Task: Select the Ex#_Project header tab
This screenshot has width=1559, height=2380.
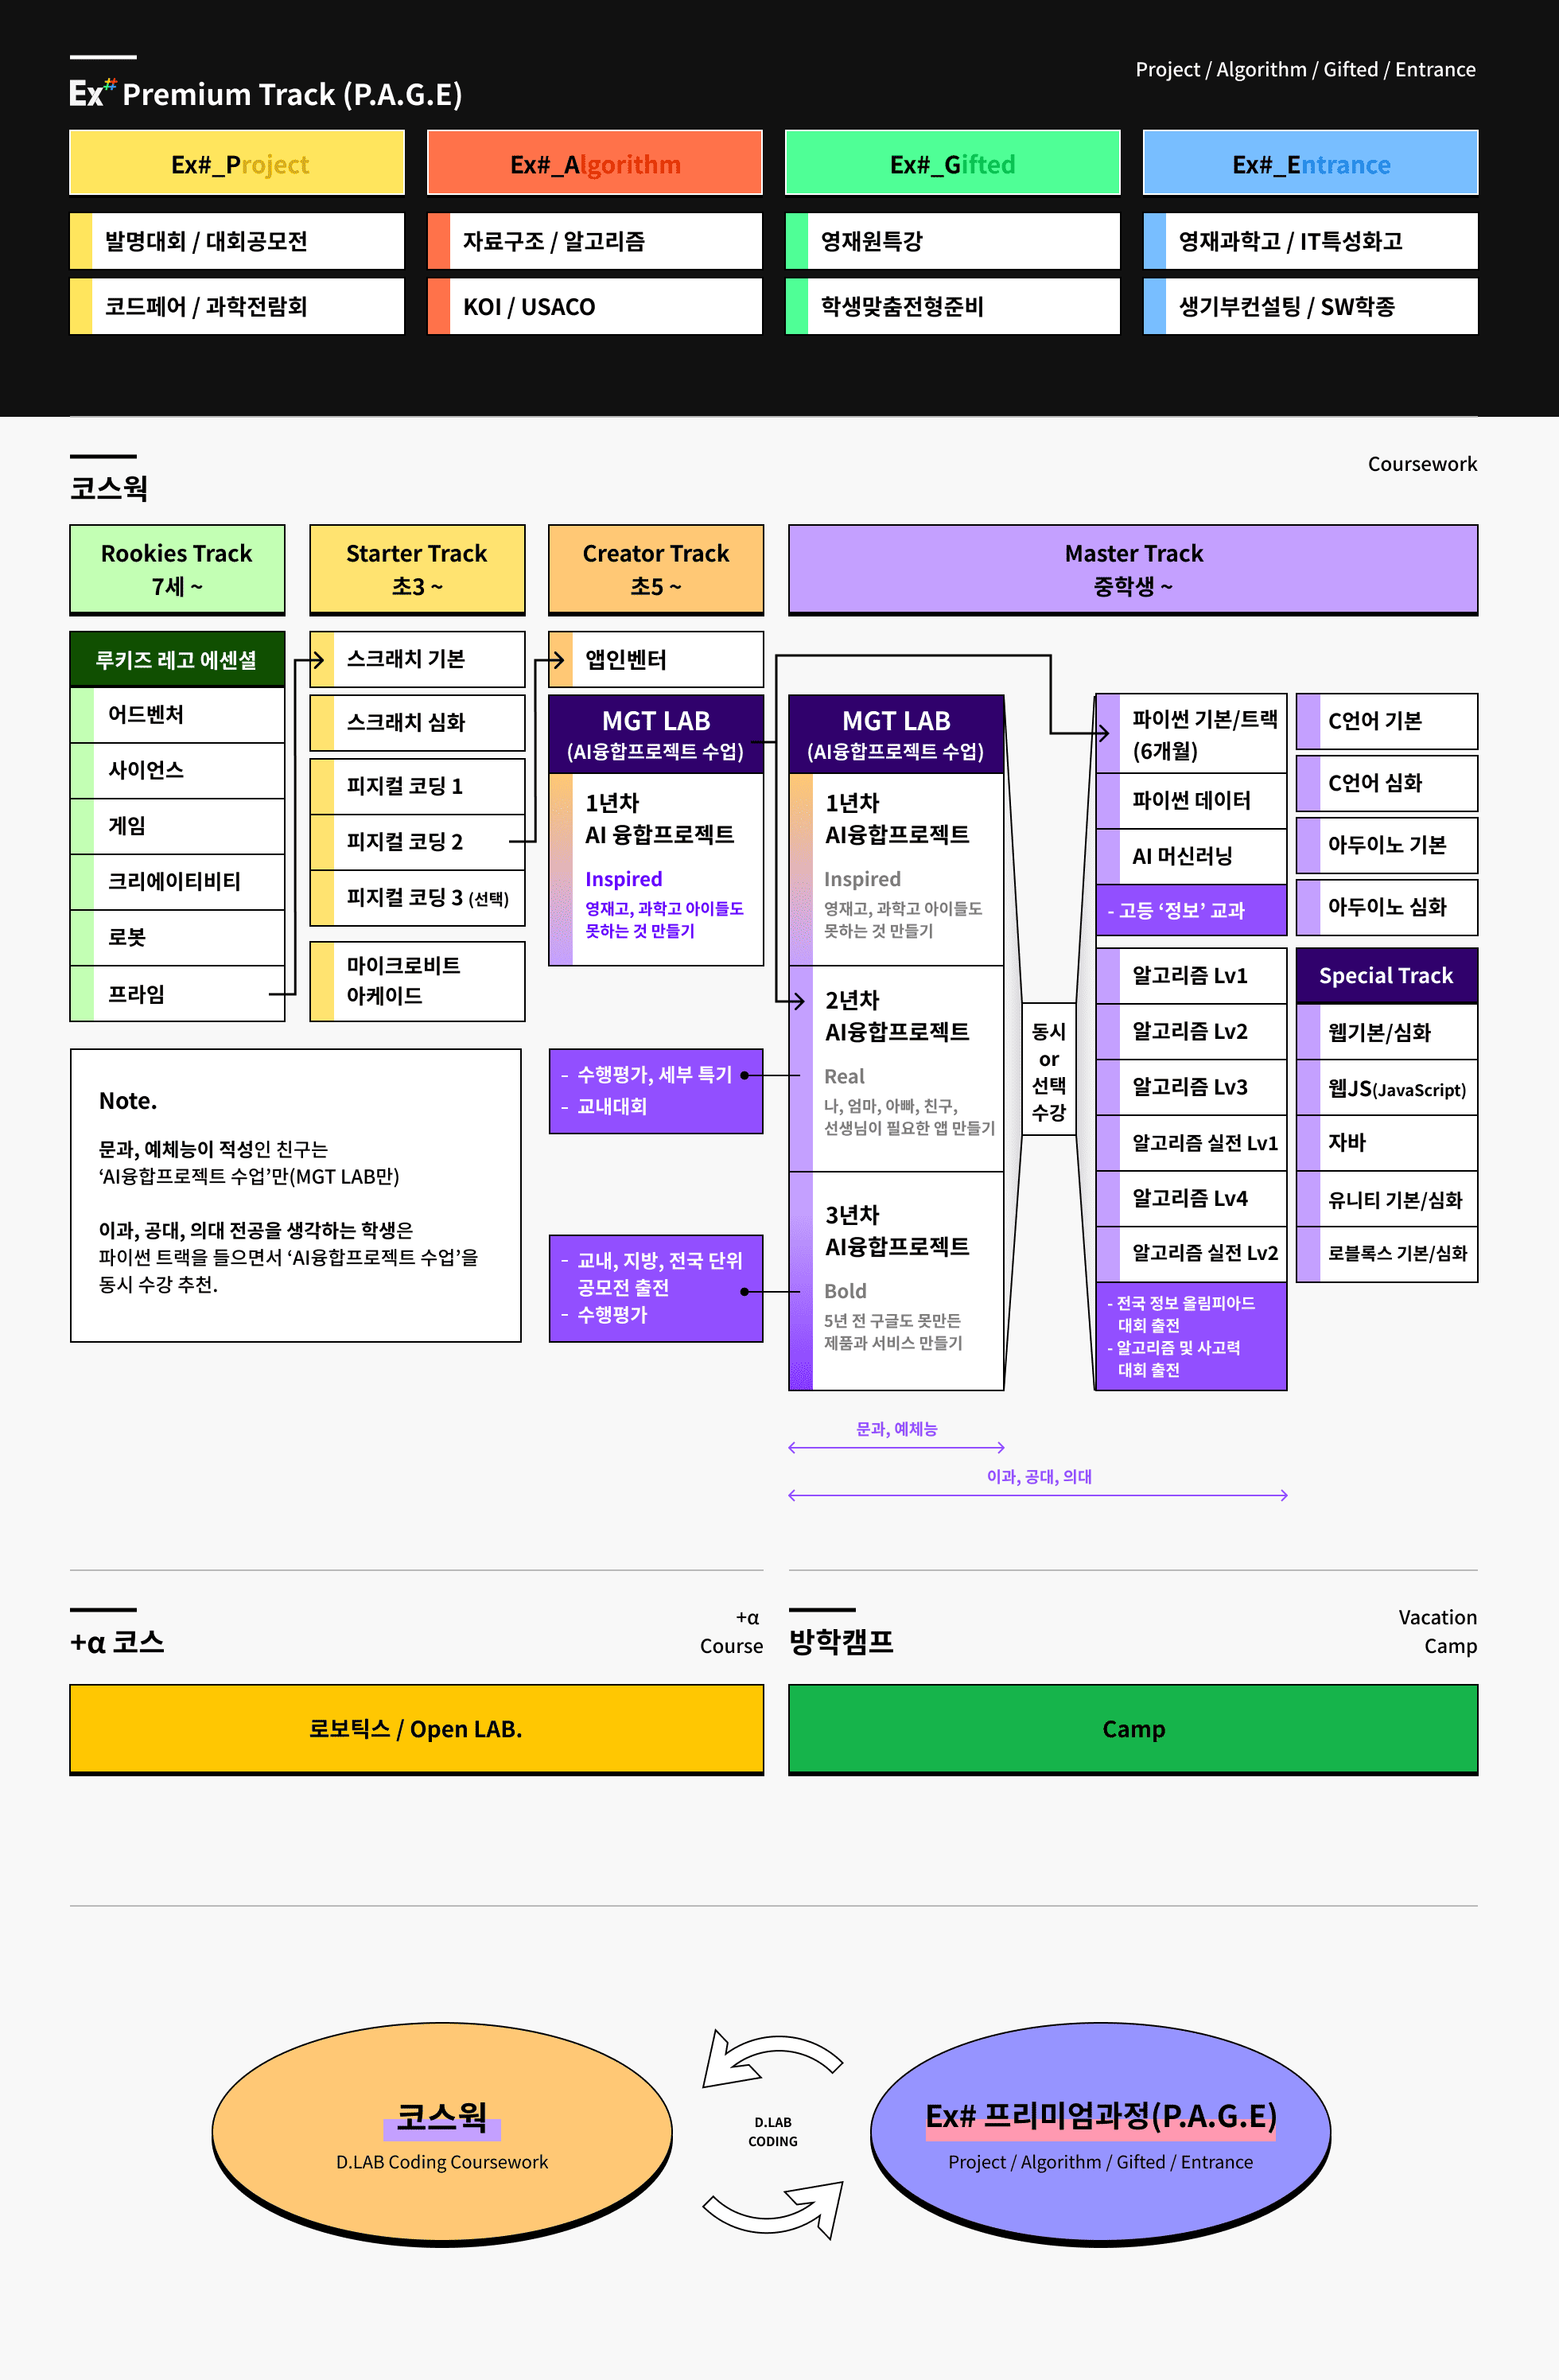Action: point(237,163)
